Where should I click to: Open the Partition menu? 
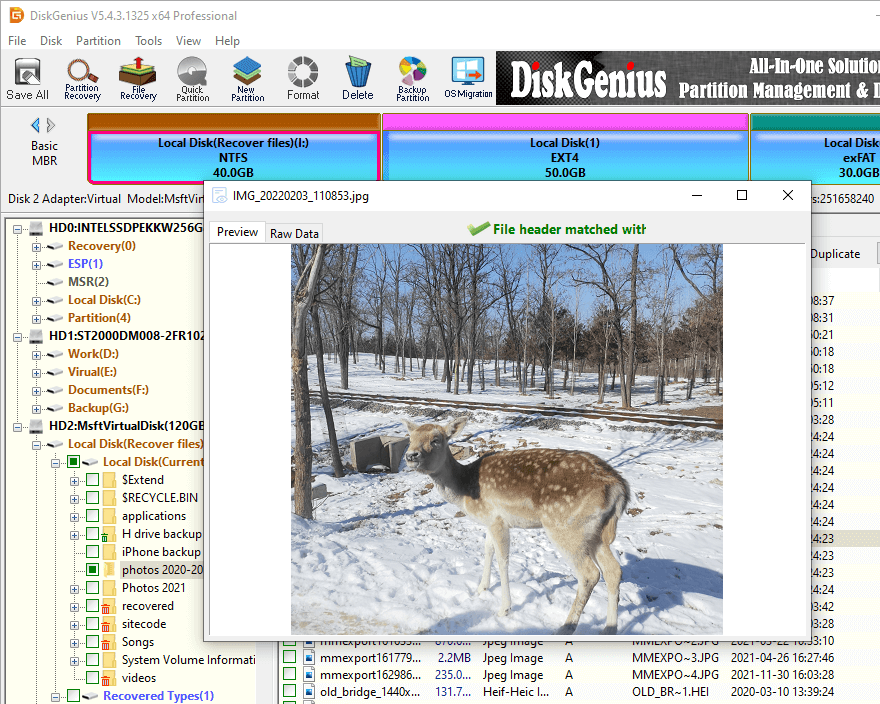point(98,41)
